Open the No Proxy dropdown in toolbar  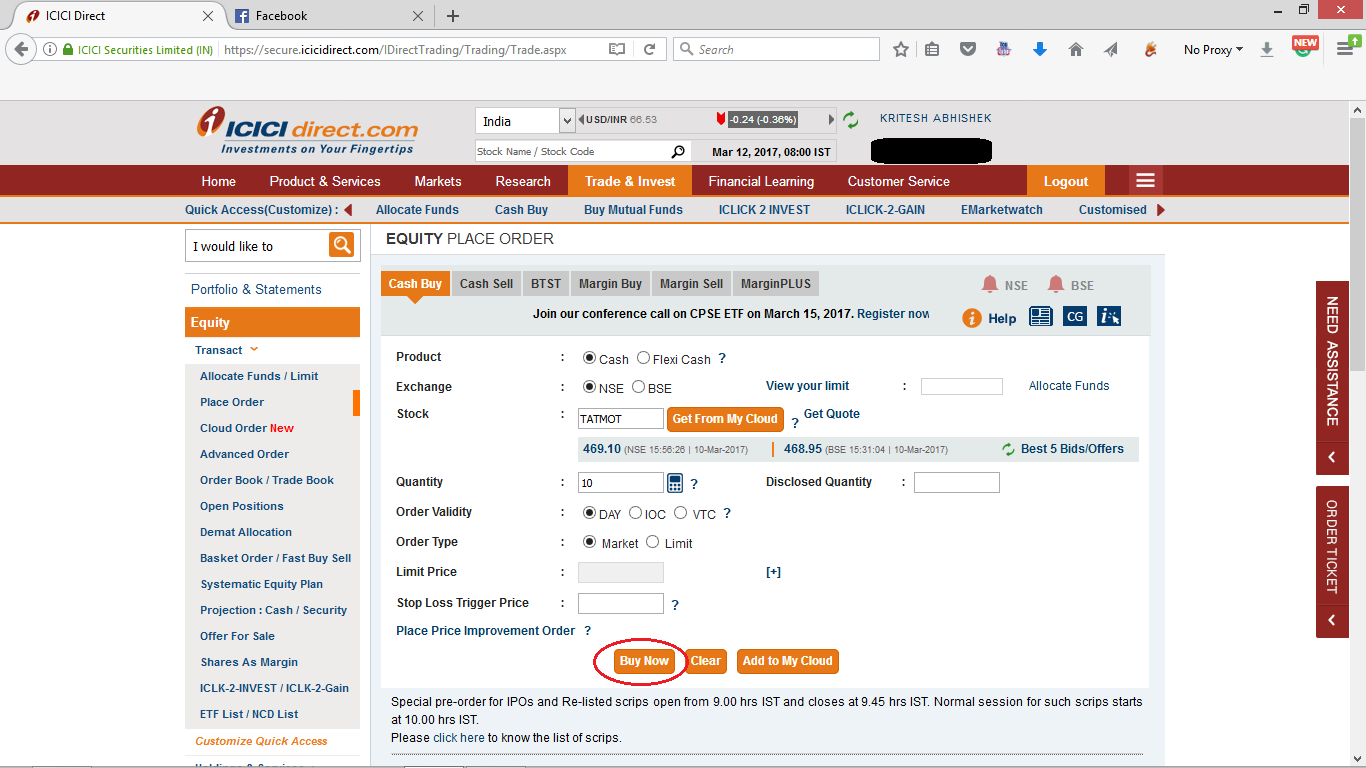[1213, 49]
